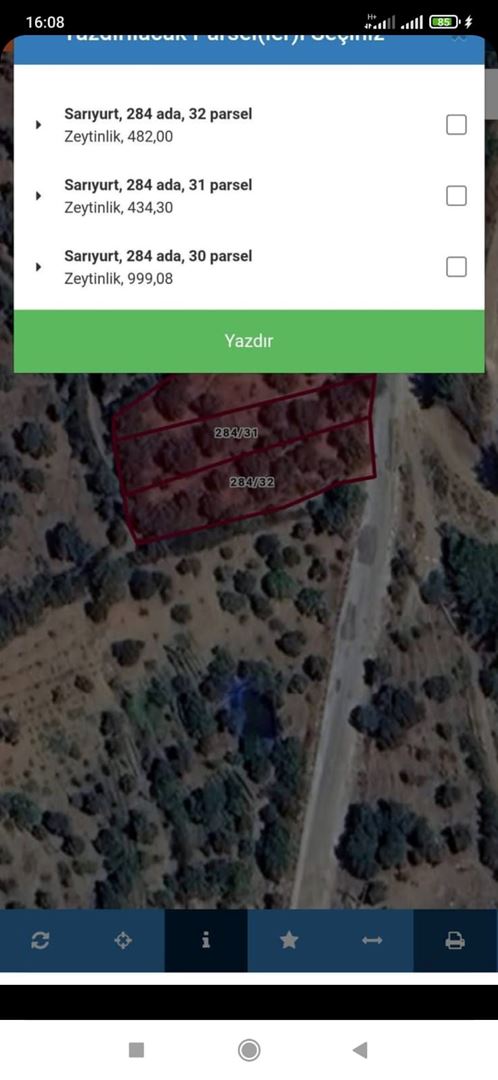498x1080 pixels.
Task: Expand the 284 ada, 32 parsel row
Action: coord(39,125)
